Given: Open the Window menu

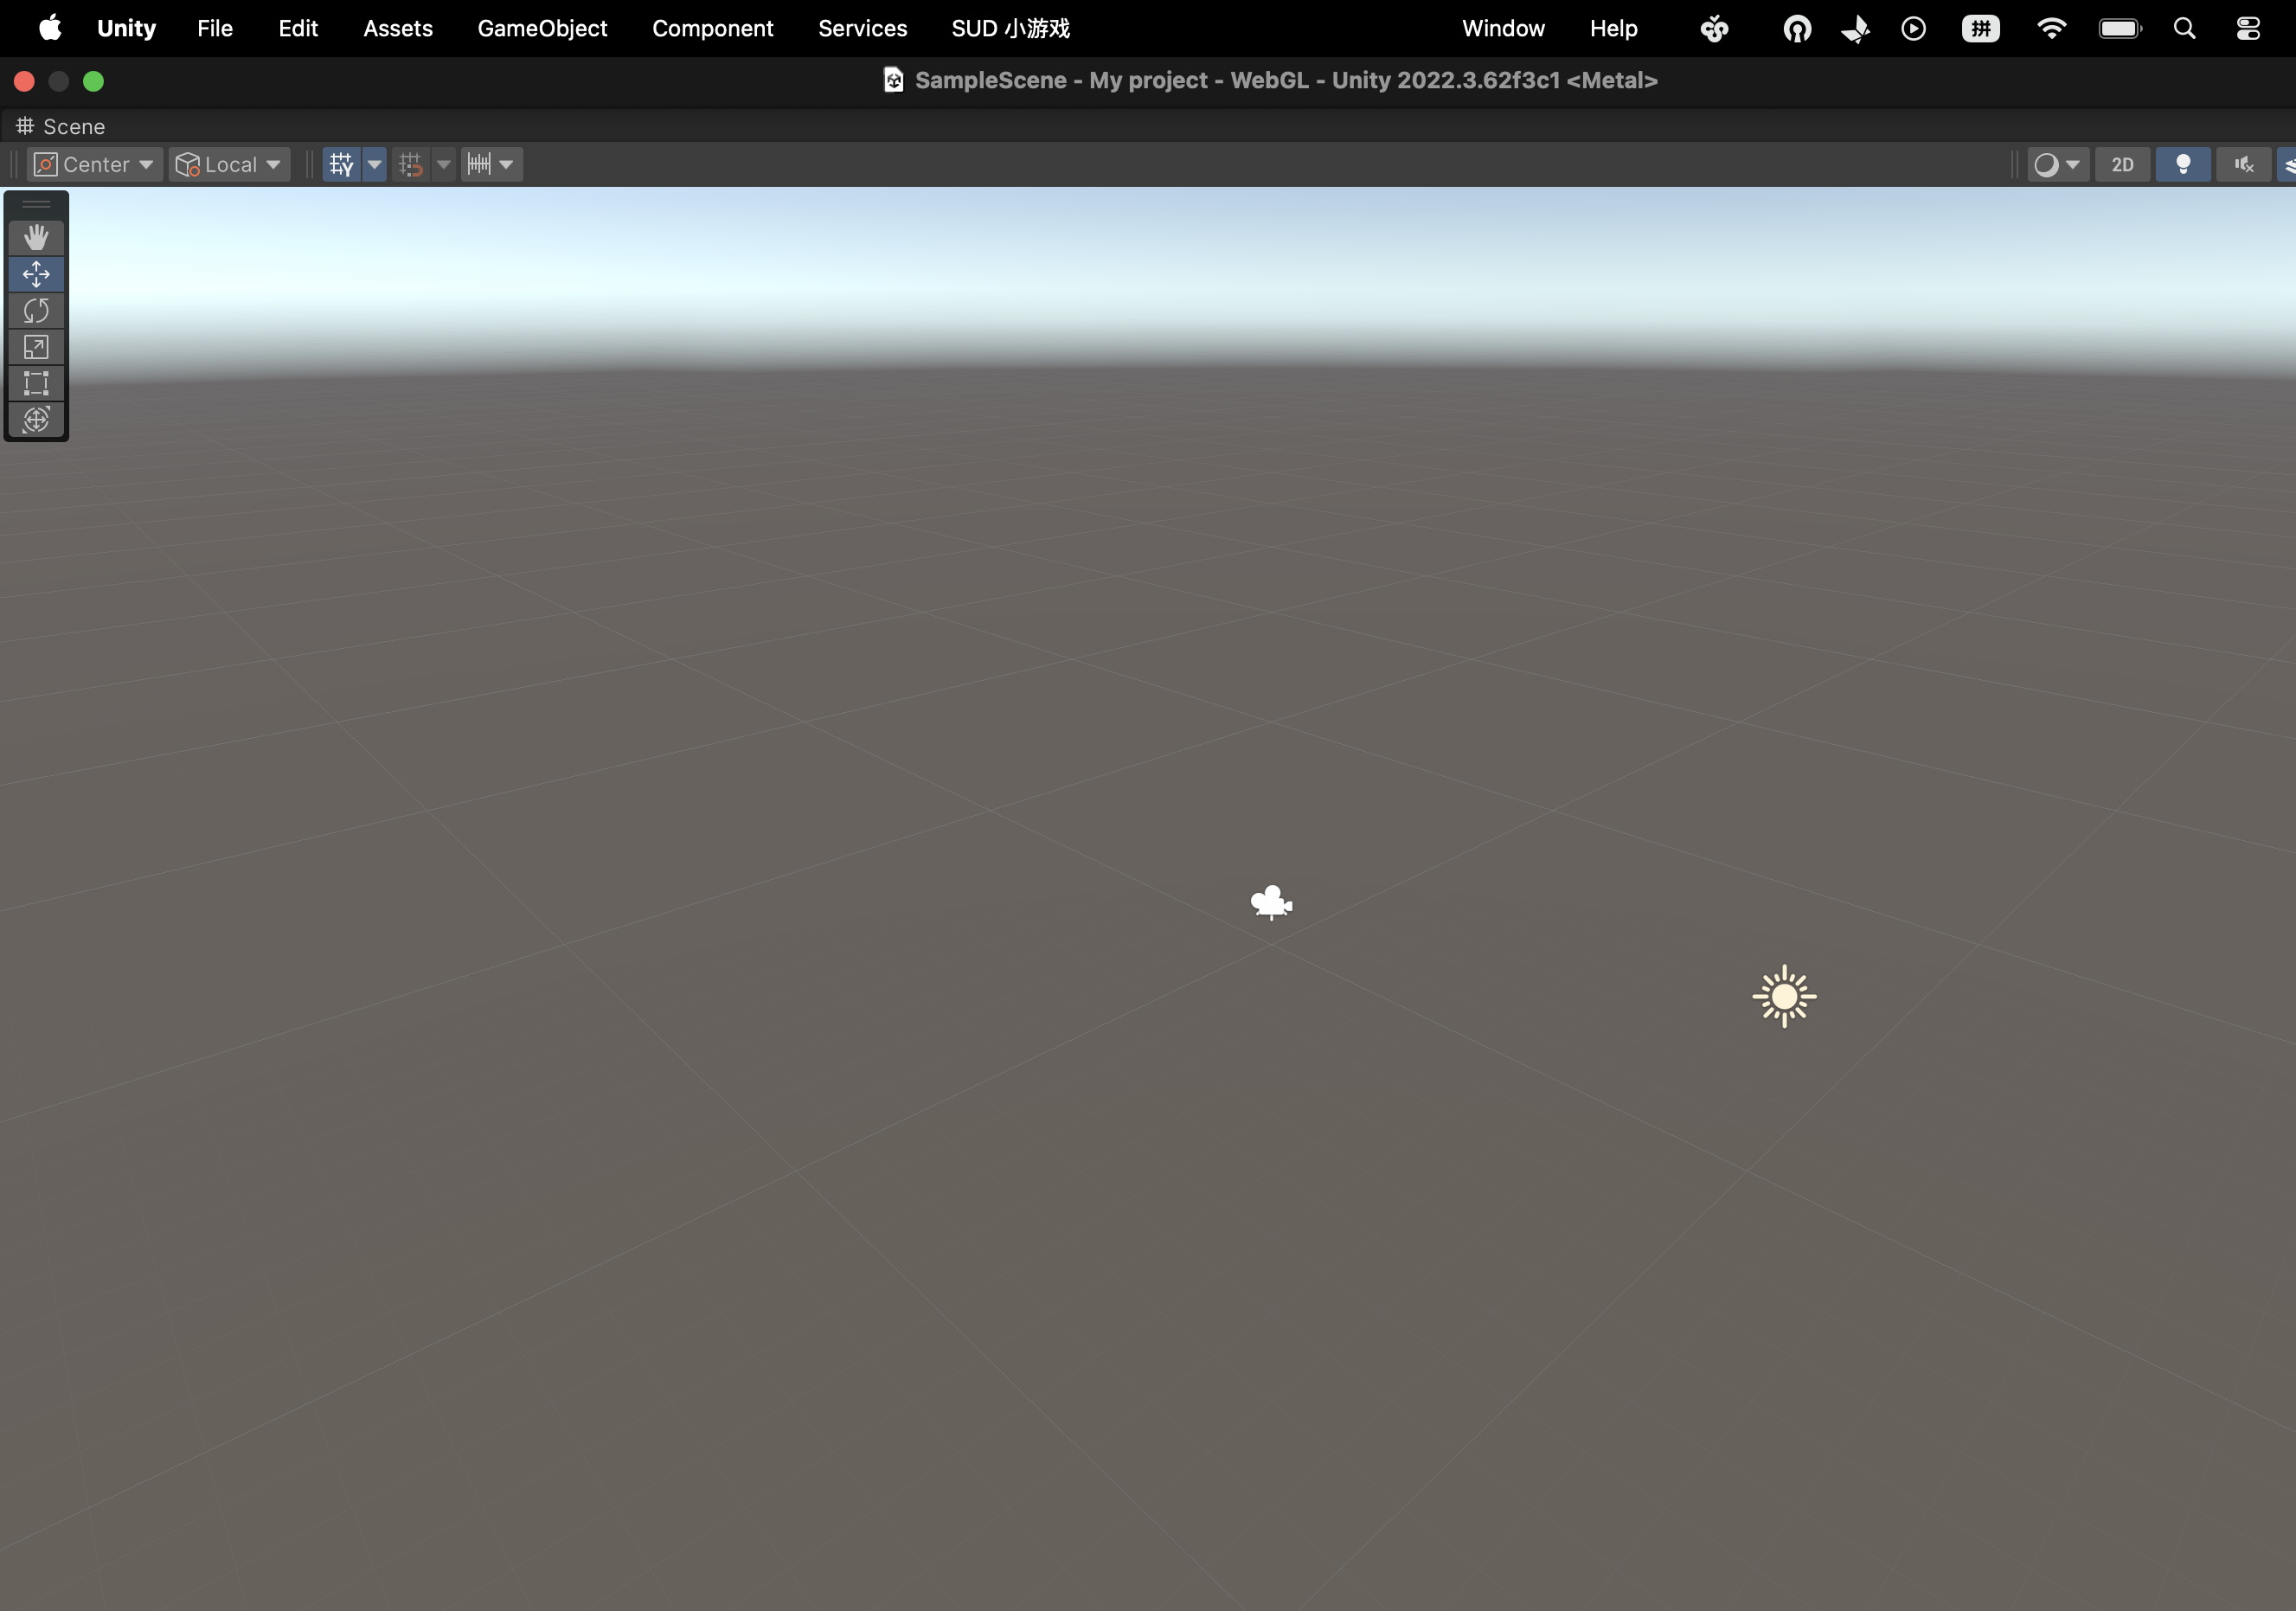Looking at the screenshot, I should click(1503, 28).
